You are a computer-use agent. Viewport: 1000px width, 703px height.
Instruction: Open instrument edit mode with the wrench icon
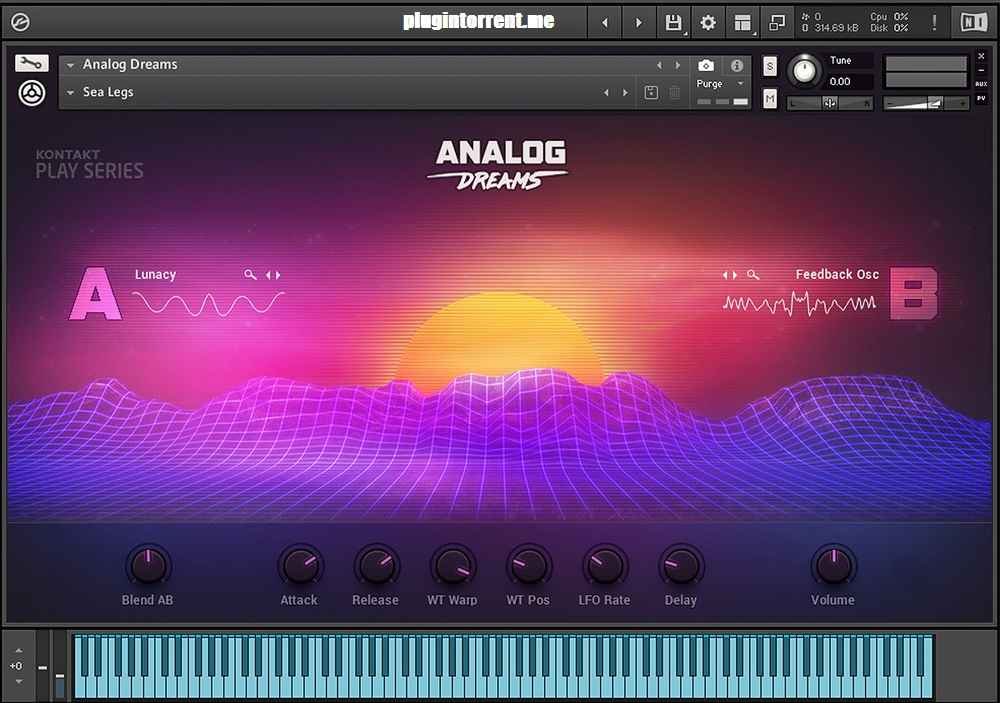(x=32, y=63)
